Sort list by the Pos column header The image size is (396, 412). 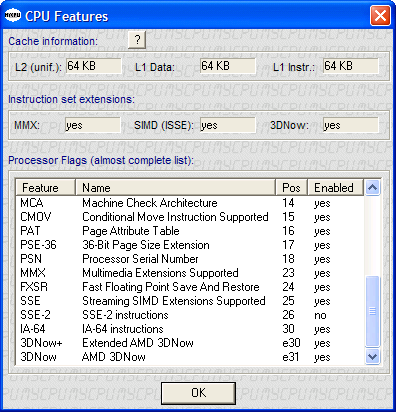tap(291, 188)
